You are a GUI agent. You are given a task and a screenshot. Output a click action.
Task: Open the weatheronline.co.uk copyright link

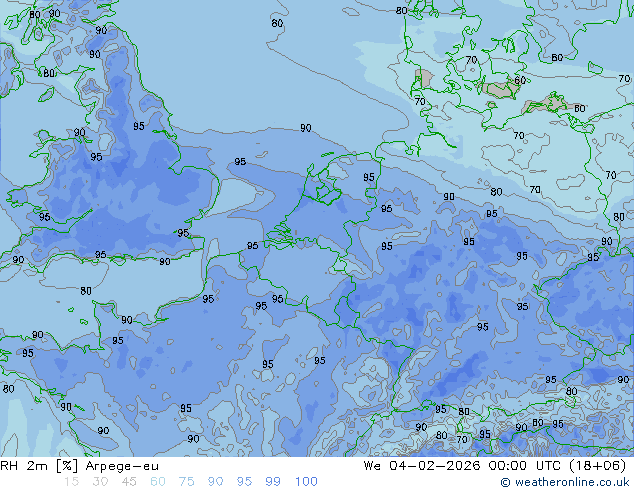click(x=565, y=482)
